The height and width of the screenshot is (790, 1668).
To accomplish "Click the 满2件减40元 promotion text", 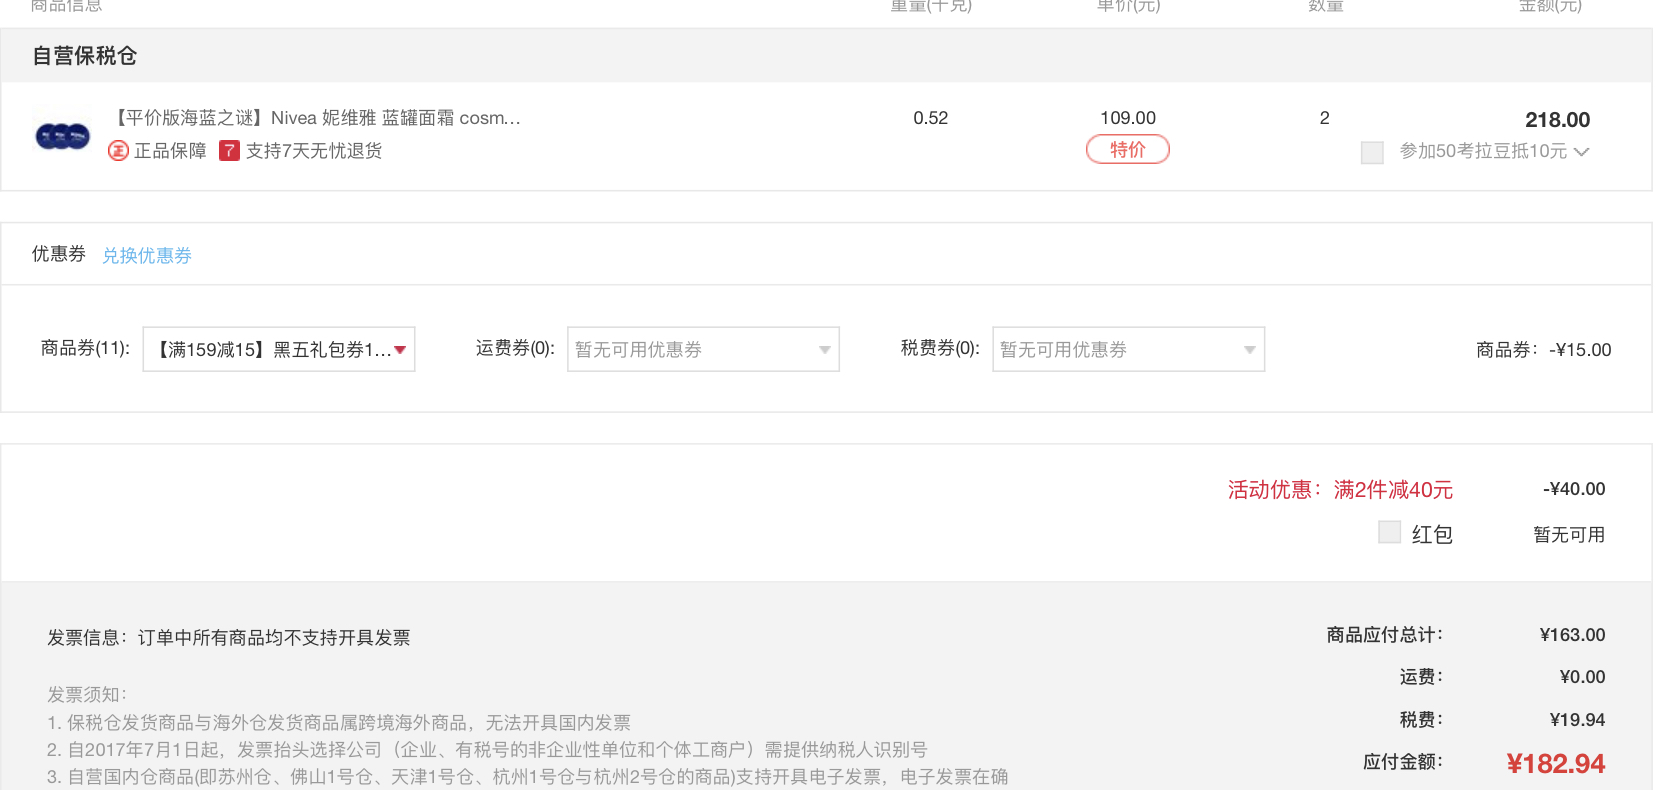I will [x=1393, y=490].
